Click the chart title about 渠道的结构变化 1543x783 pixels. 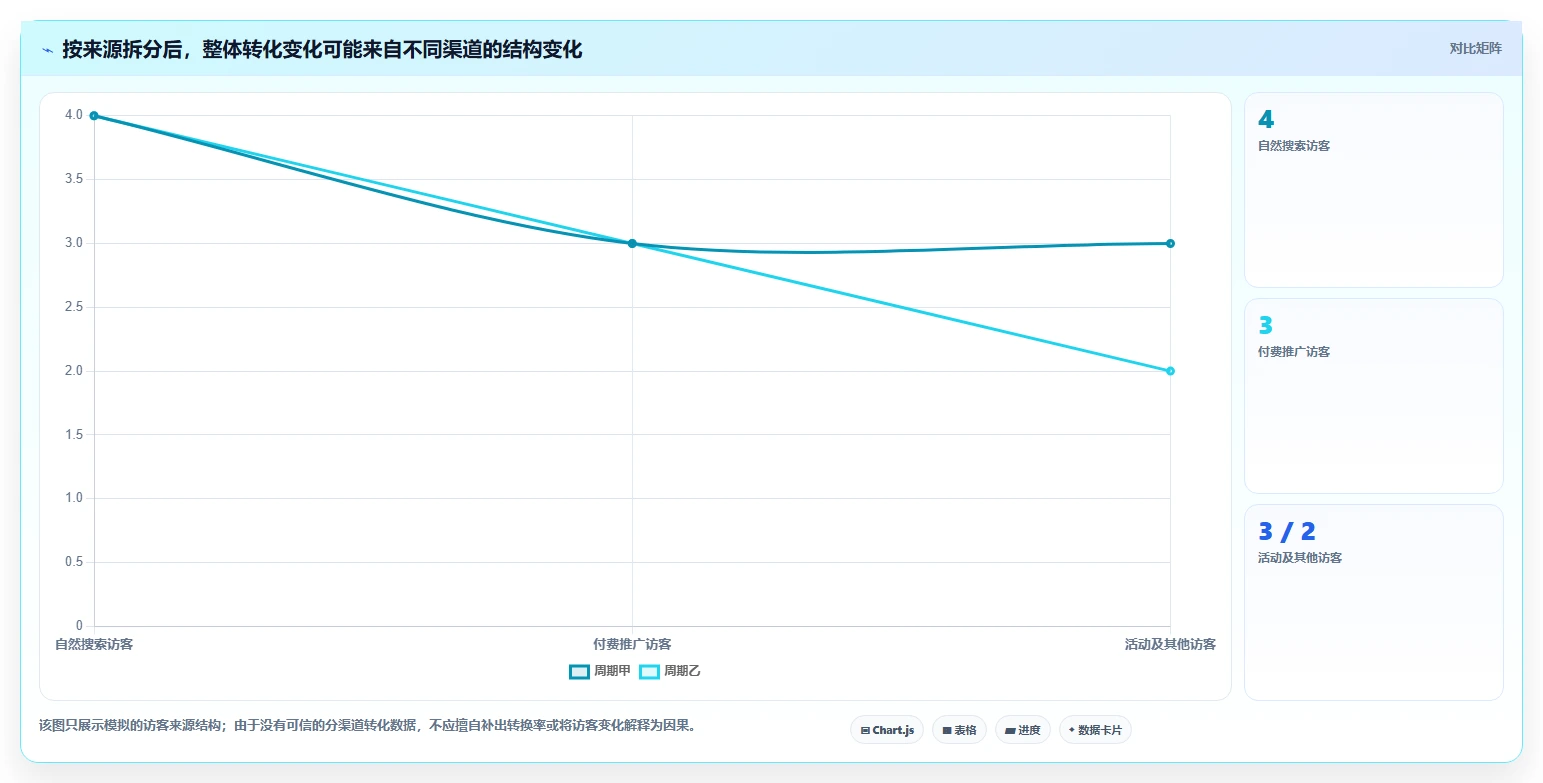[x=322, y=50]
